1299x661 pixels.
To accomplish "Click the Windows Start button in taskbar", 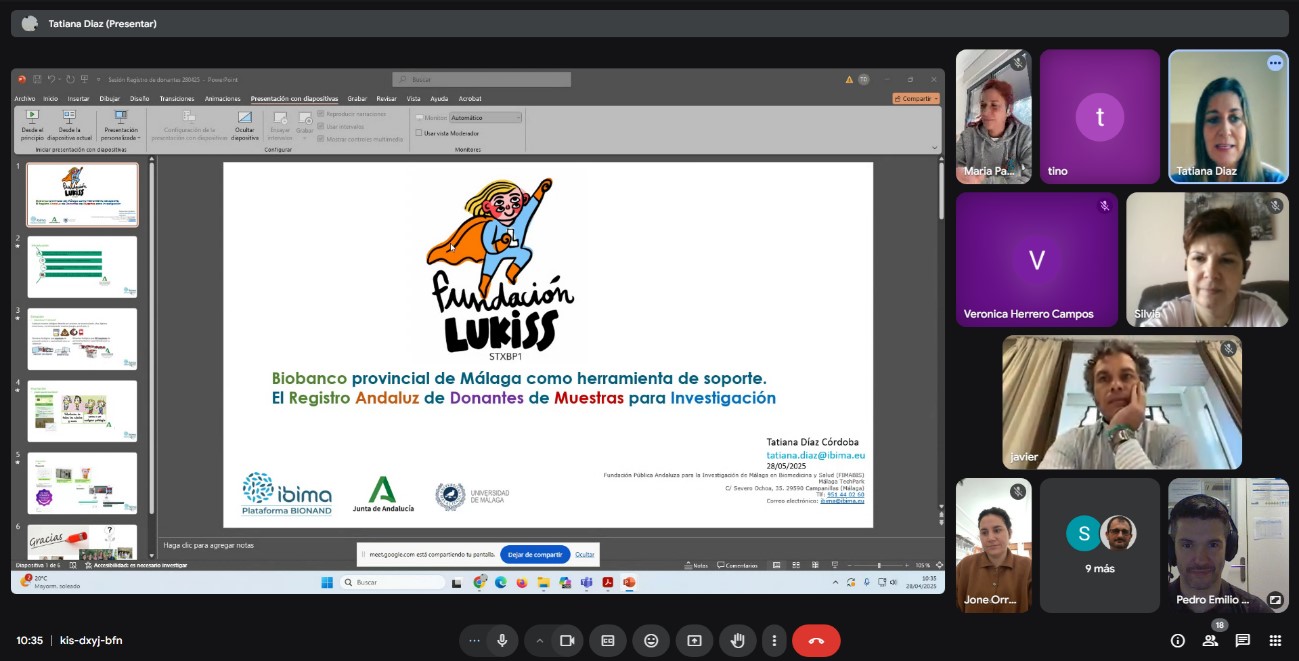I will 326,582.
